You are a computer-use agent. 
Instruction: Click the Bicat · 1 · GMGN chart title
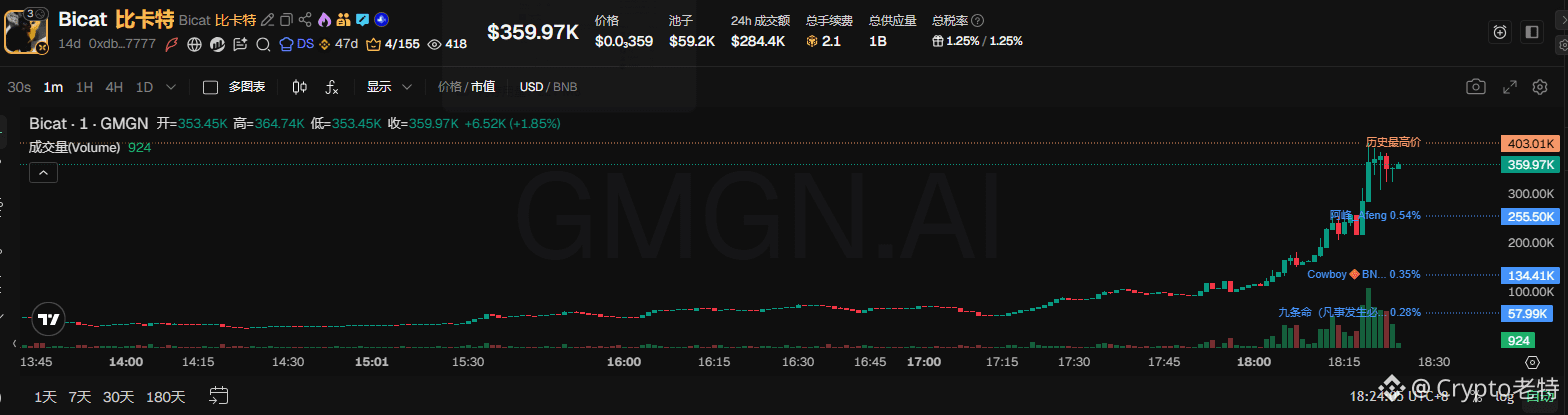pos(89,124)
